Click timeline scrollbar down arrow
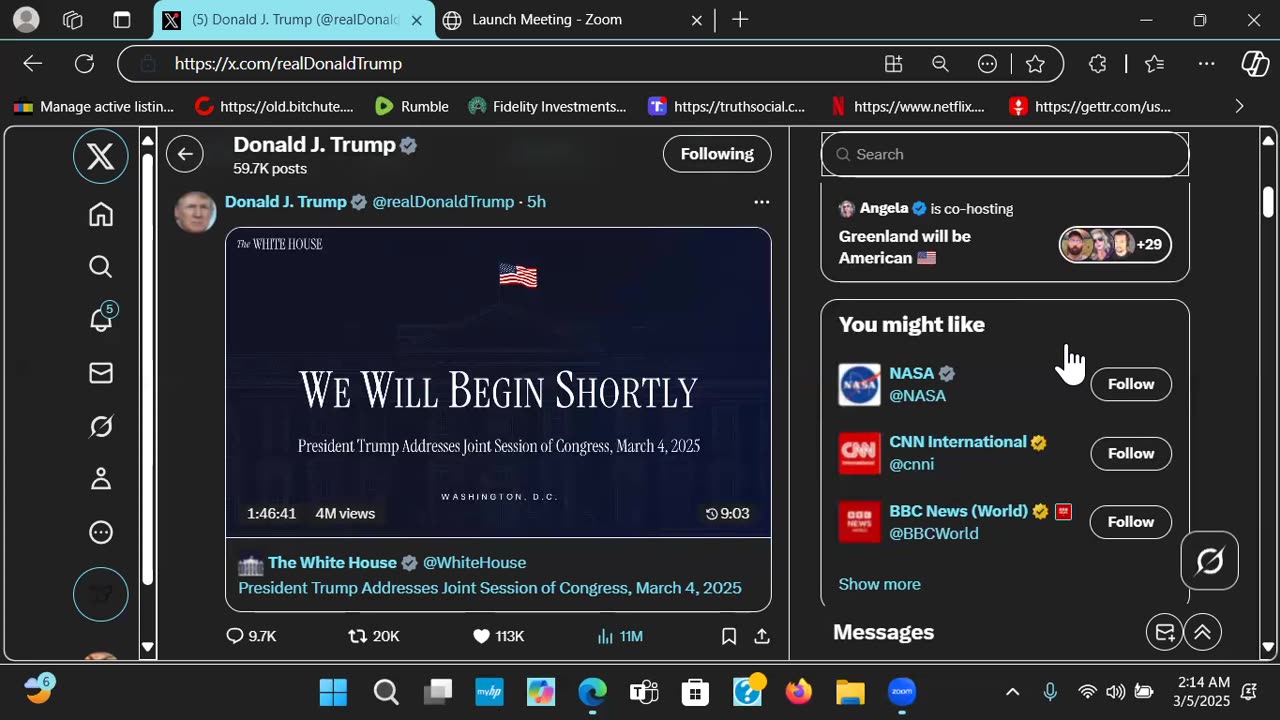This screenshot has height=720, width=1280. (148, 647)
